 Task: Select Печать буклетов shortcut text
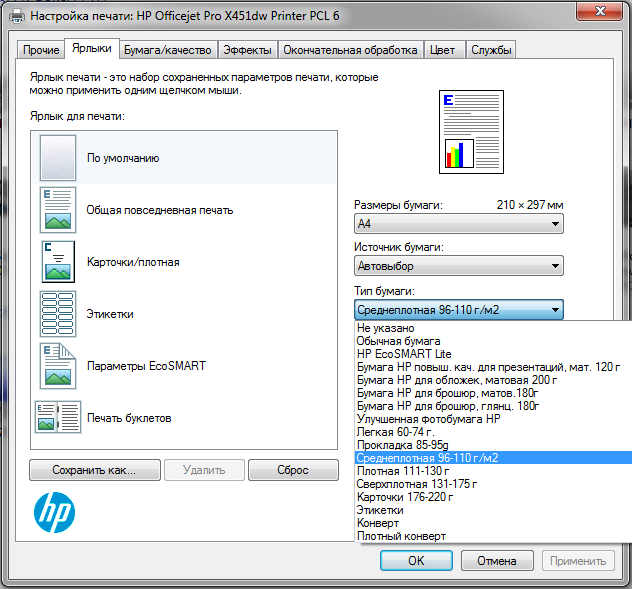tap(129, 418)
